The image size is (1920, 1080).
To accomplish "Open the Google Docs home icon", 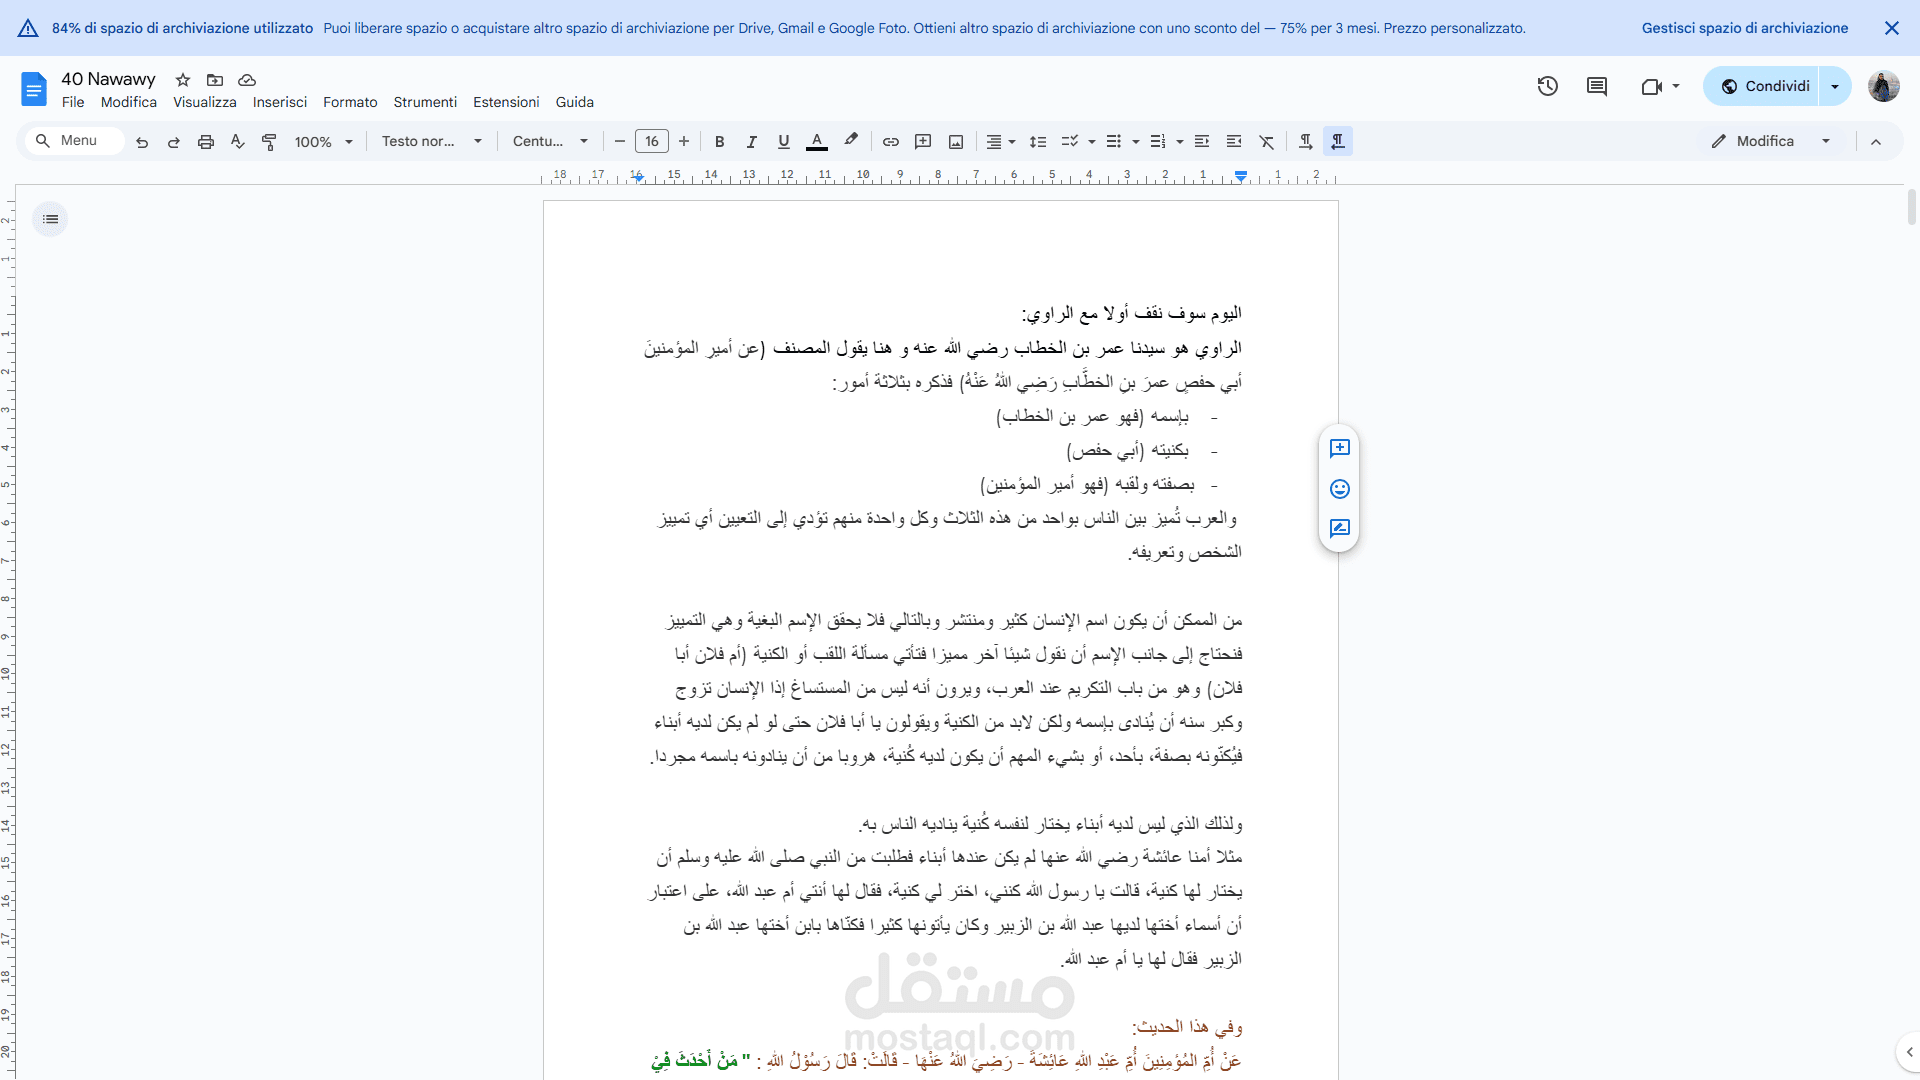I will pos(34,89).
